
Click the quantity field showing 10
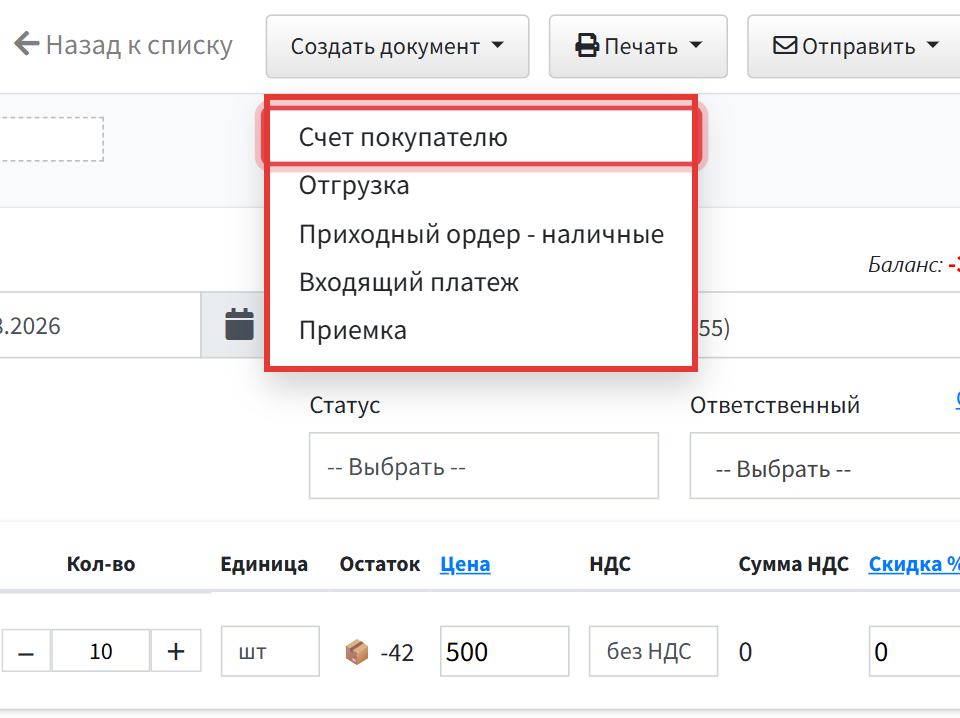click(101, 651)
